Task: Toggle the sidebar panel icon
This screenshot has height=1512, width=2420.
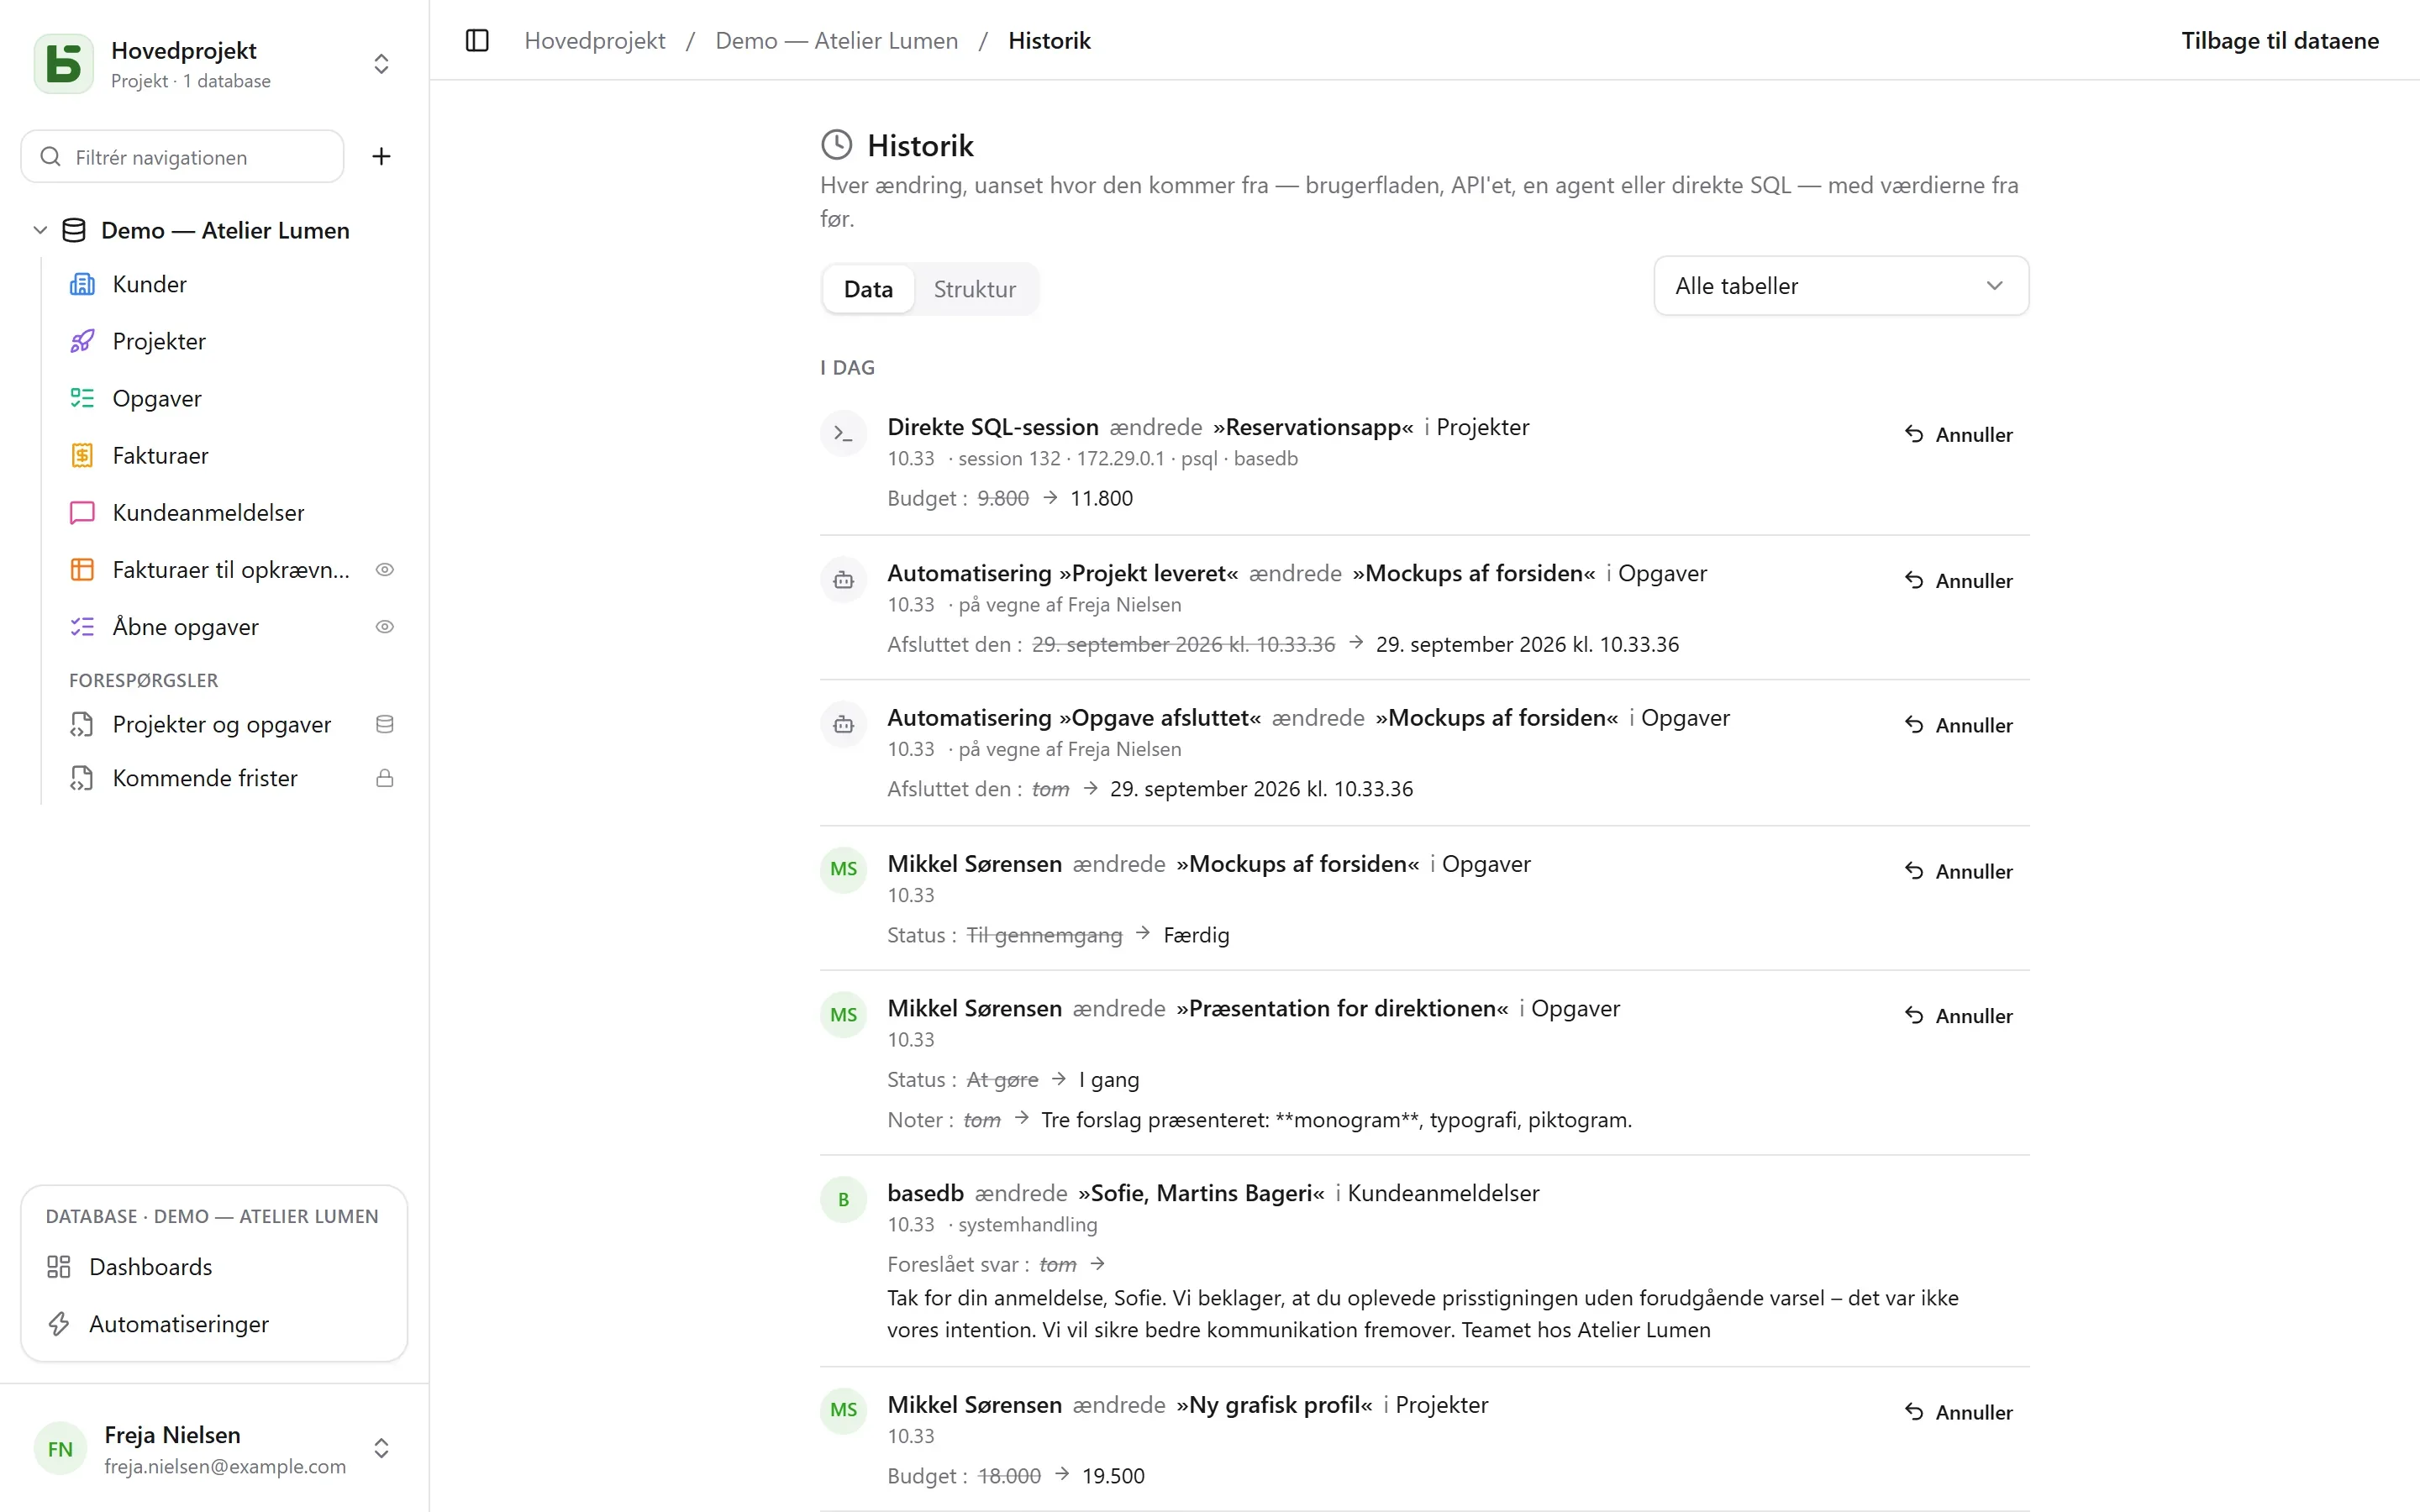Action: point(477,41)
